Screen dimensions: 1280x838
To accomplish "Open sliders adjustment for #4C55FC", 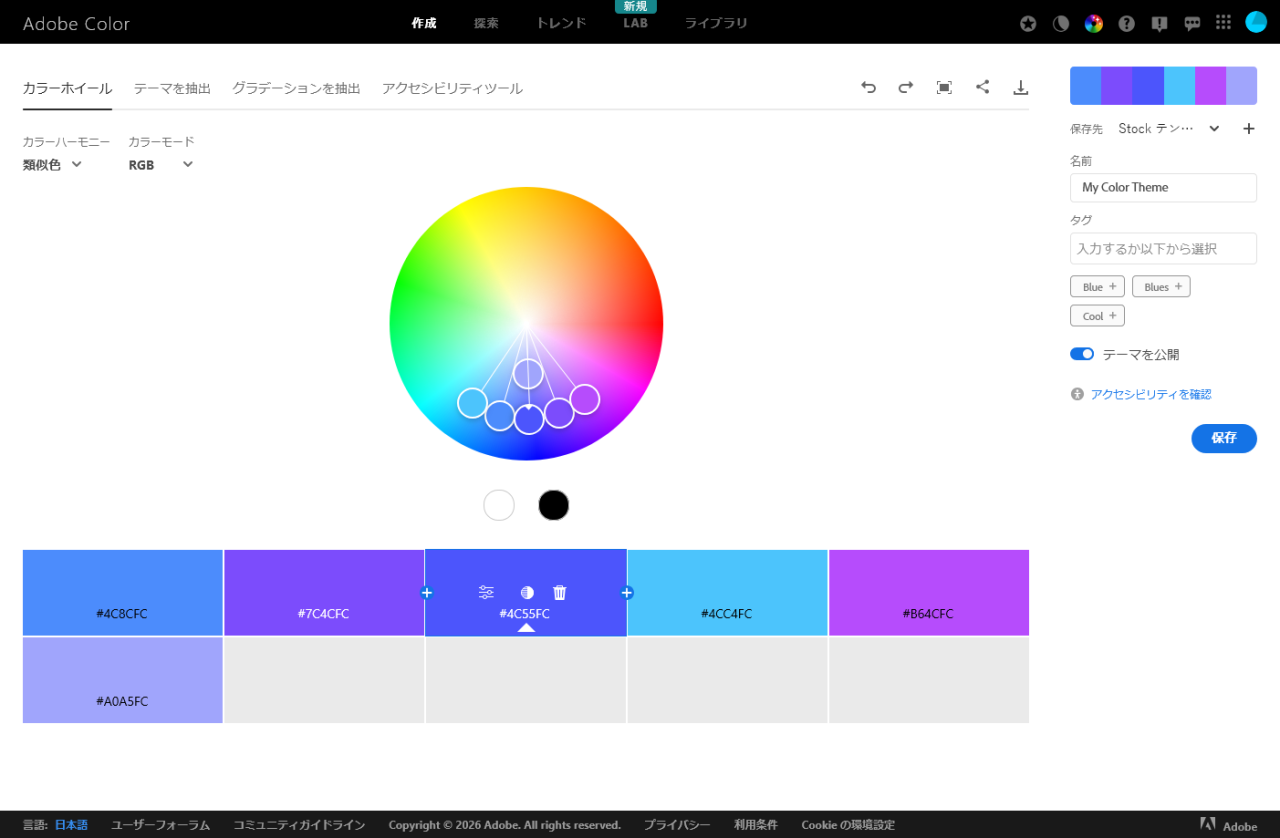I will tap(486, 591).
